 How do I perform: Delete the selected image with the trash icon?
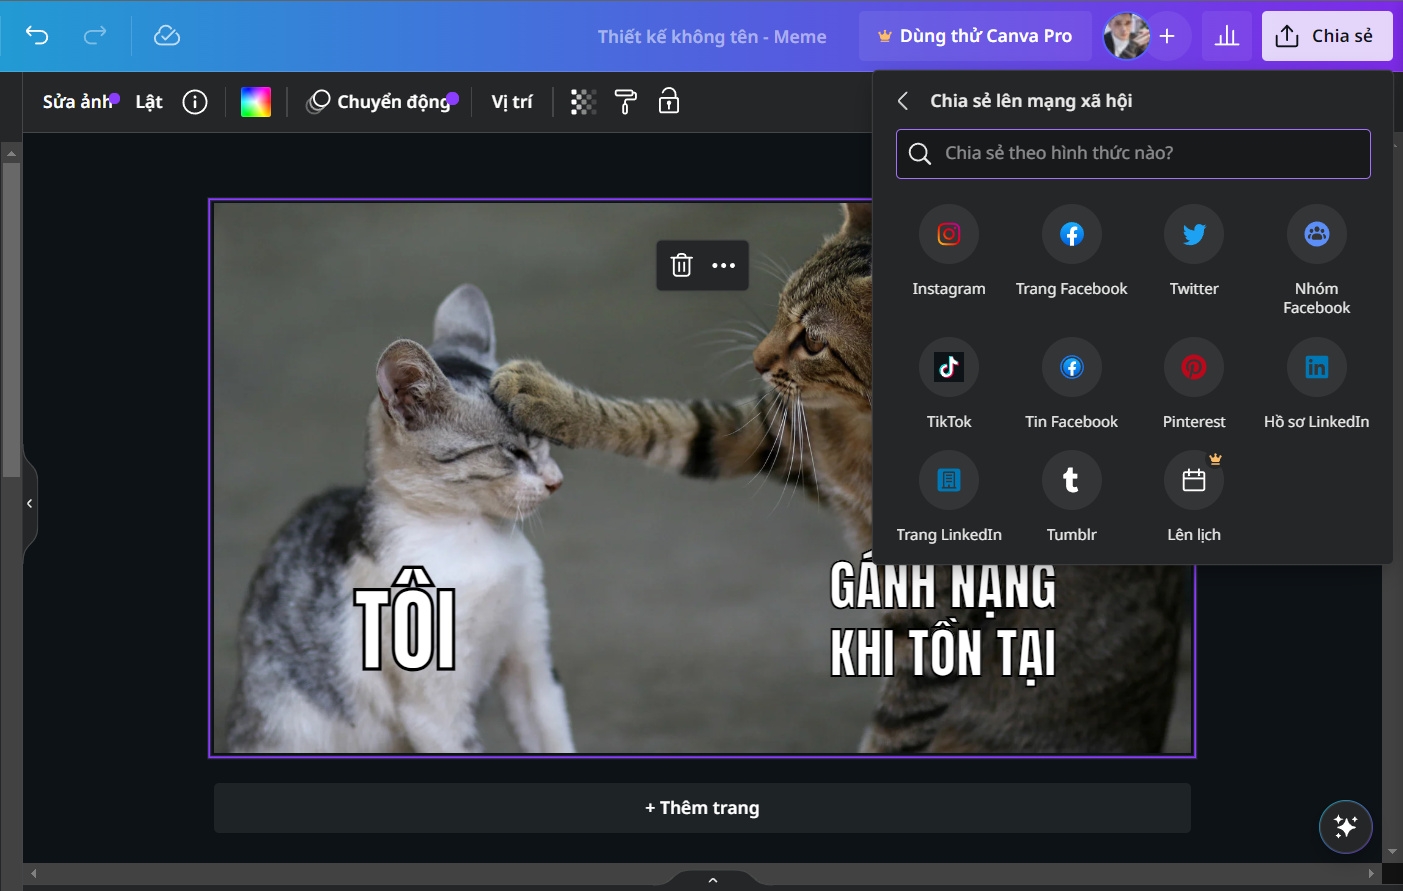pyautogui.click(x=681, y=265)
